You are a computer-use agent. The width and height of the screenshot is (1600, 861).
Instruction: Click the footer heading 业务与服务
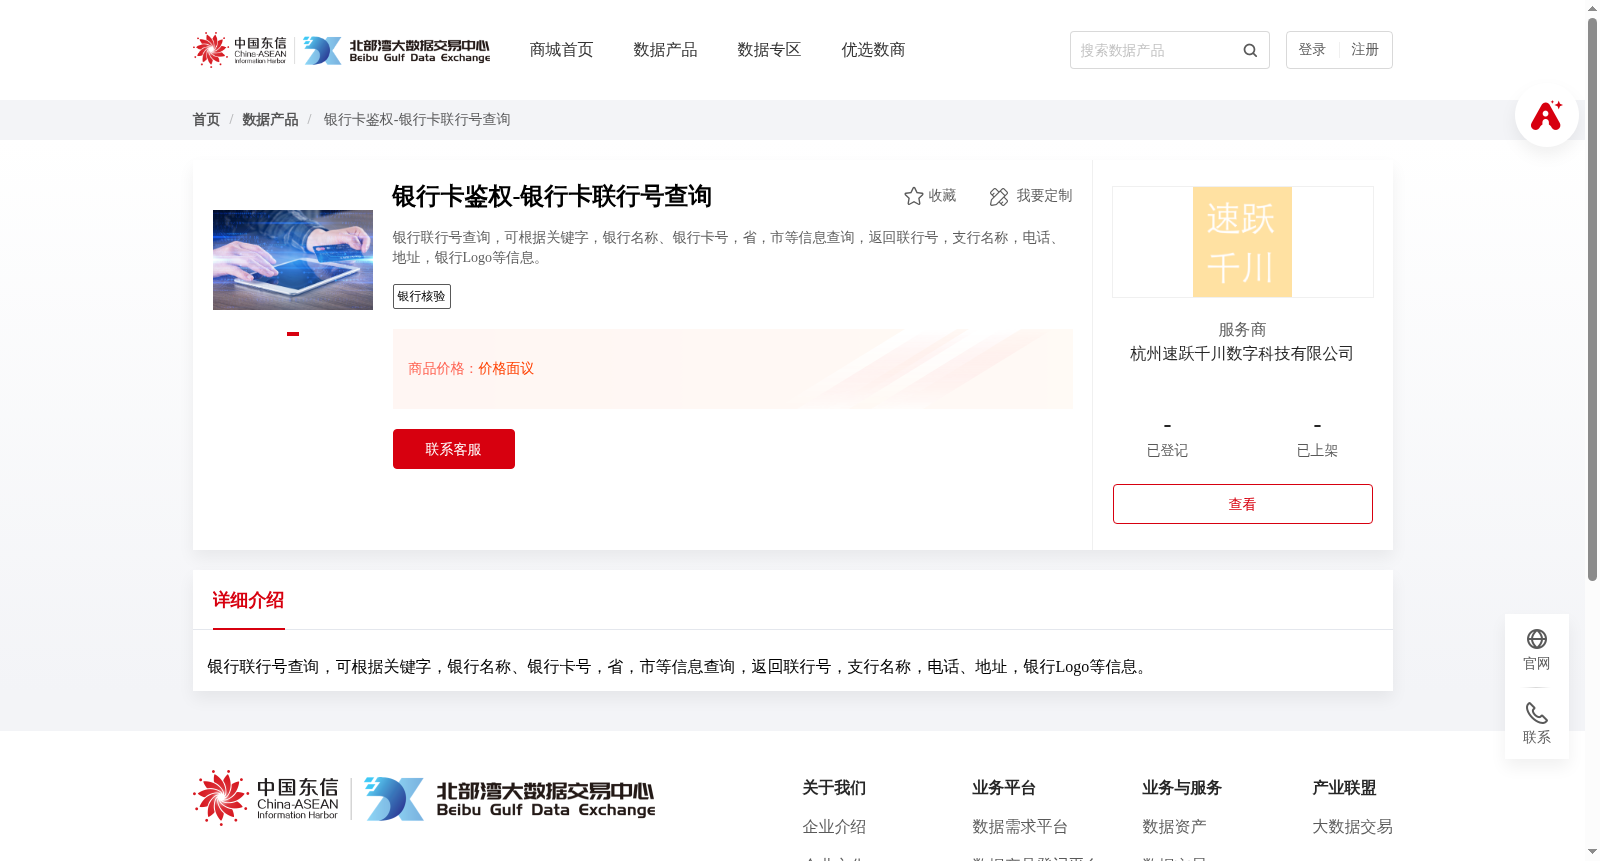pos(1182,788)
